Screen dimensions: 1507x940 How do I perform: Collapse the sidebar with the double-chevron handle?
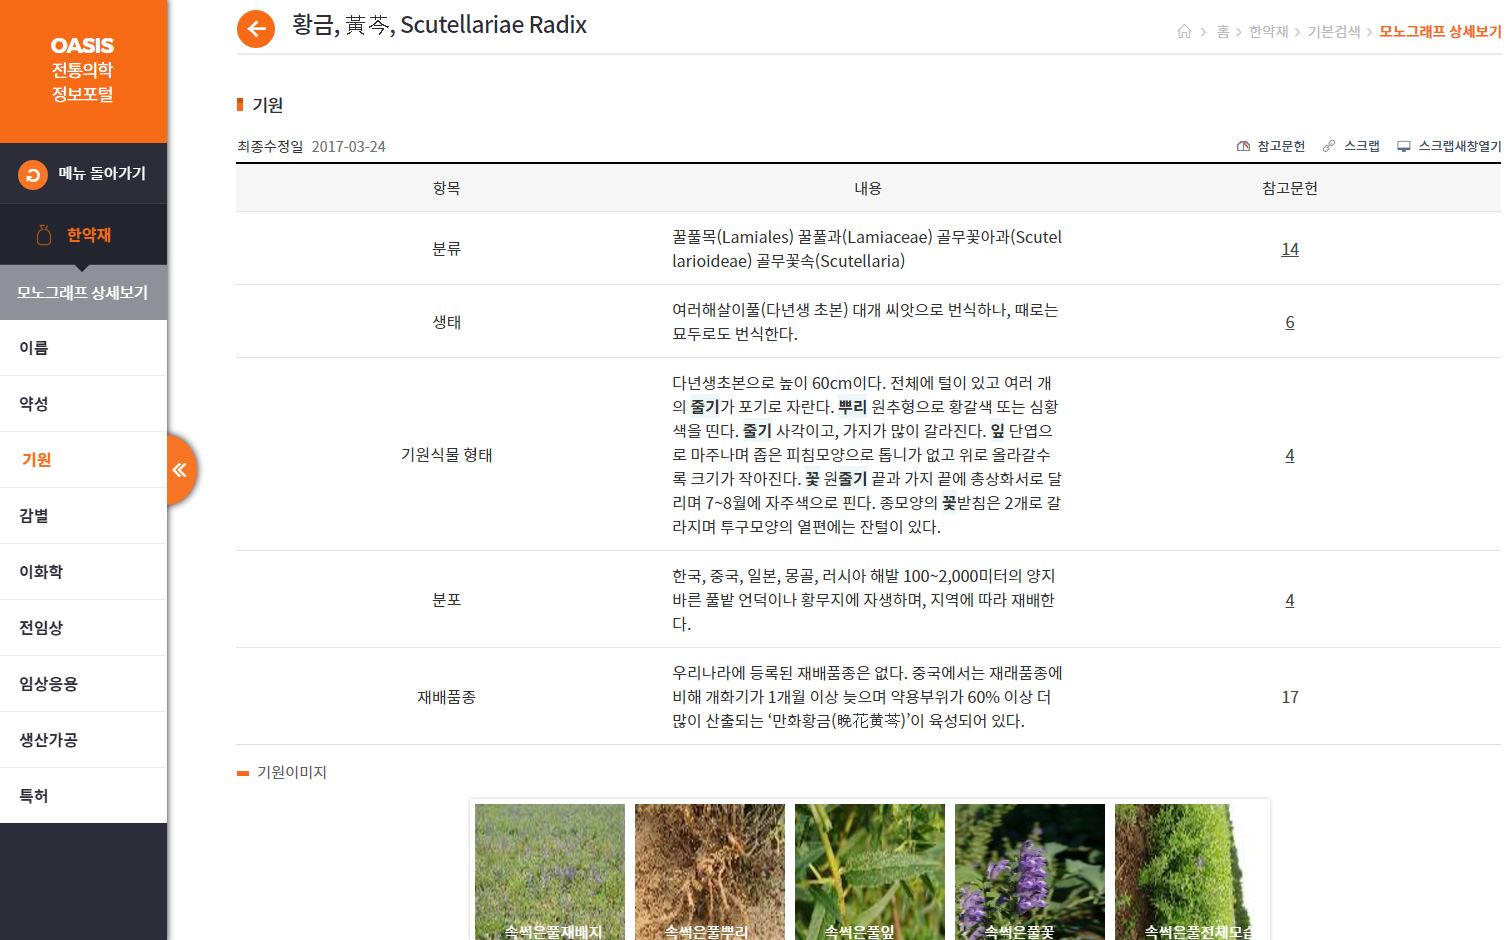tap(180, 470)
